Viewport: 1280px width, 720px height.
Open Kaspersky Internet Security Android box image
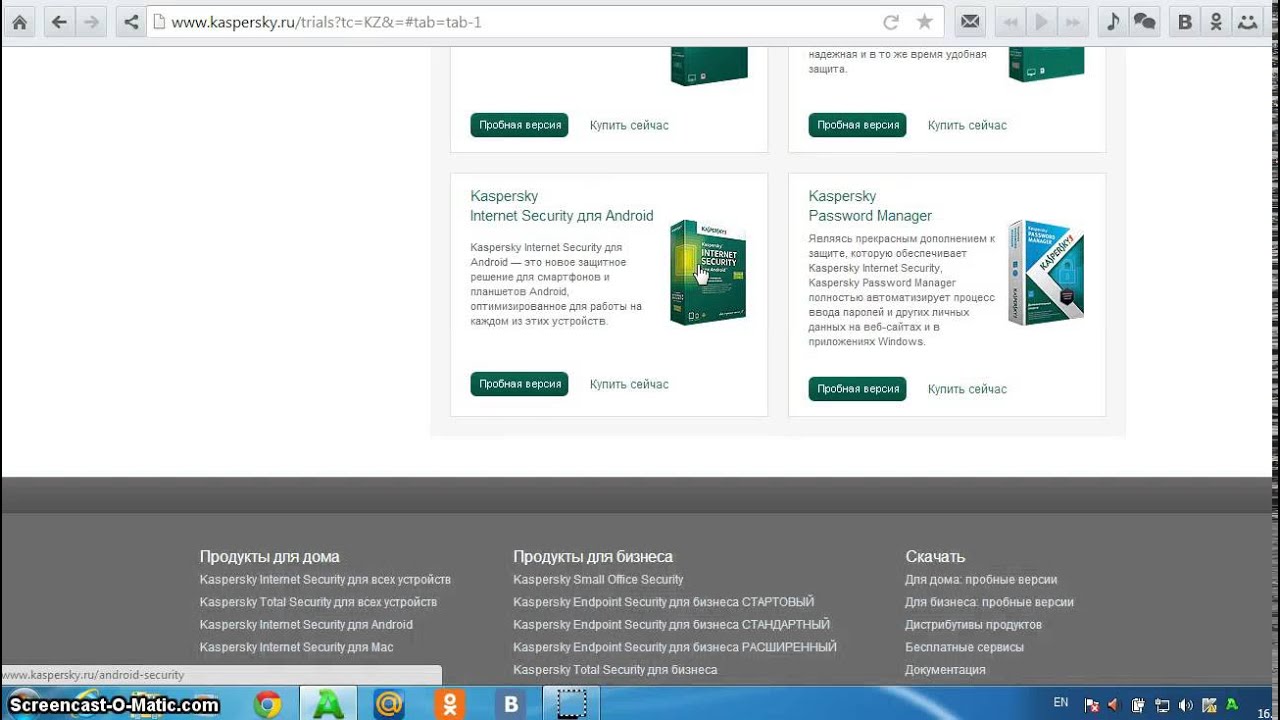coord(708,272)
